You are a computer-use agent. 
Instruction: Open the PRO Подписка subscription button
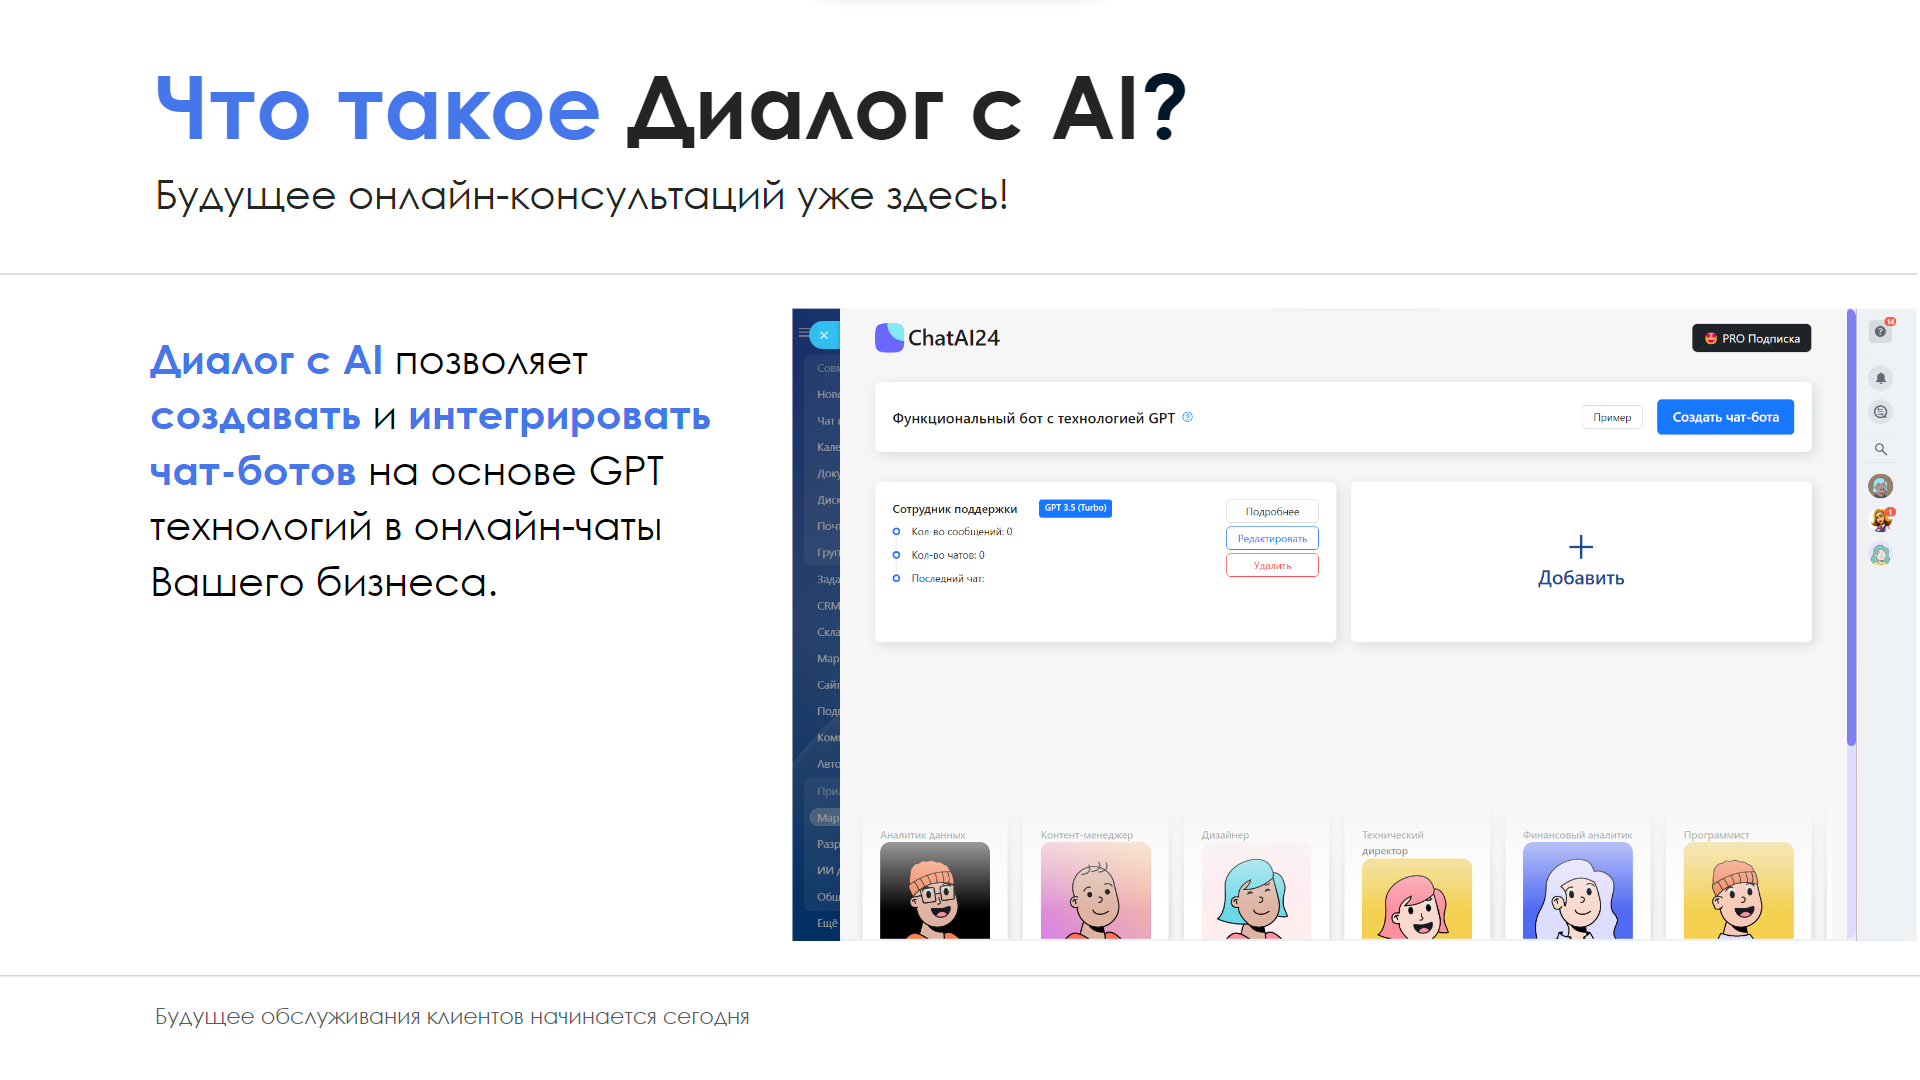1751,338
